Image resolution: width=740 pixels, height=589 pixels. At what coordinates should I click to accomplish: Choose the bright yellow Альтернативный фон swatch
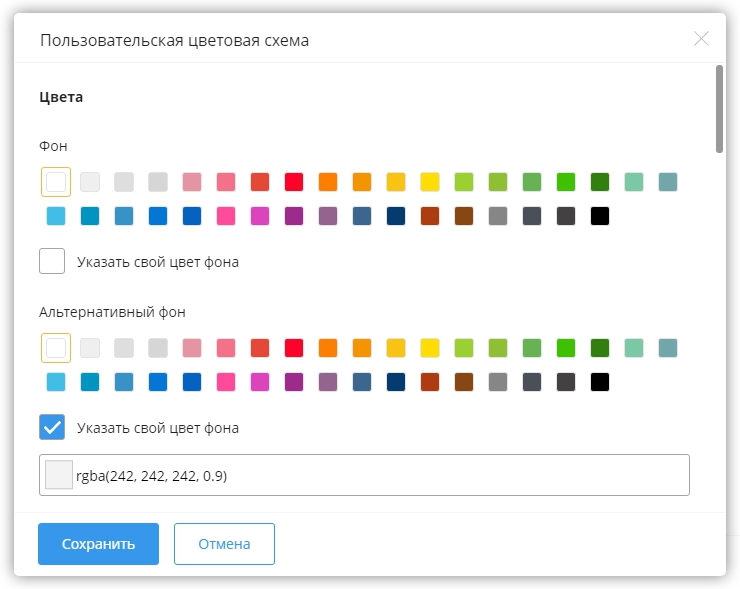point(430,348)
